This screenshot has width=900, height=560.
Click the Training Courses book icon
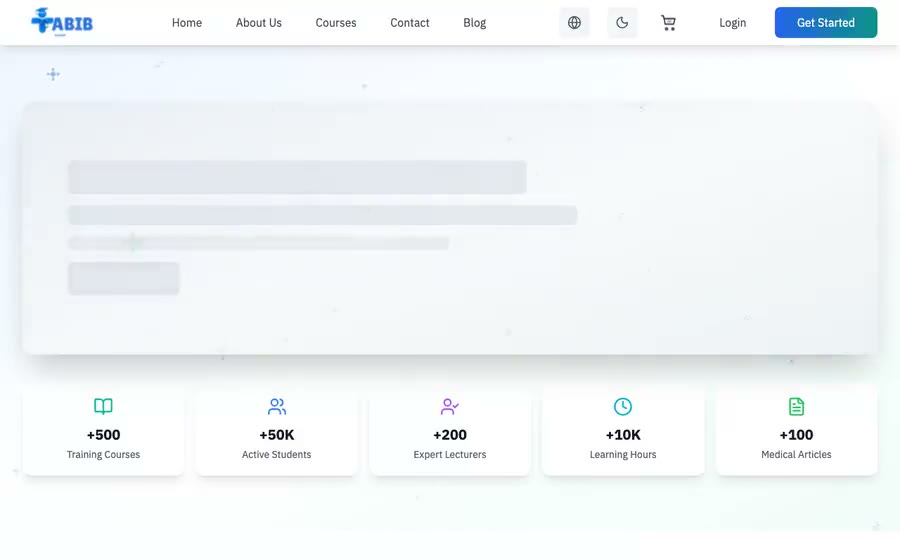[x=103, y=406]
